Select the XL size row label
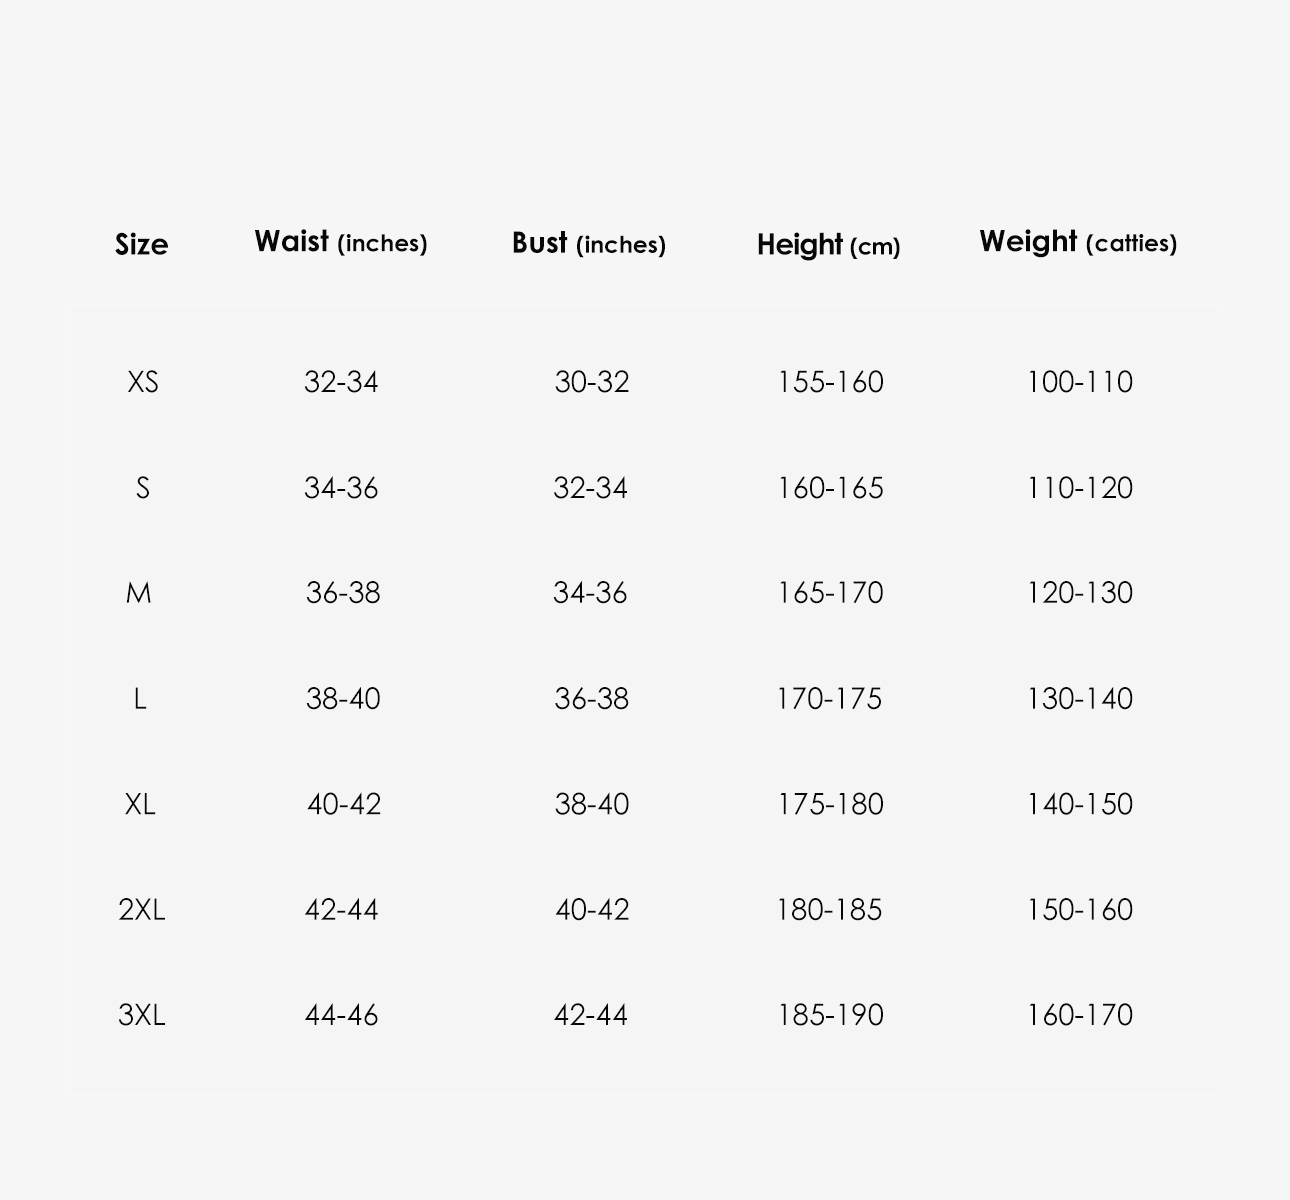 point(140,804)
